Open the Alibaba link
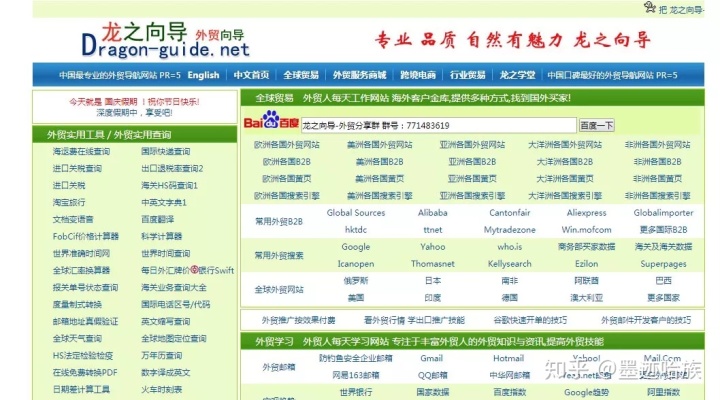 pos(432,213)
